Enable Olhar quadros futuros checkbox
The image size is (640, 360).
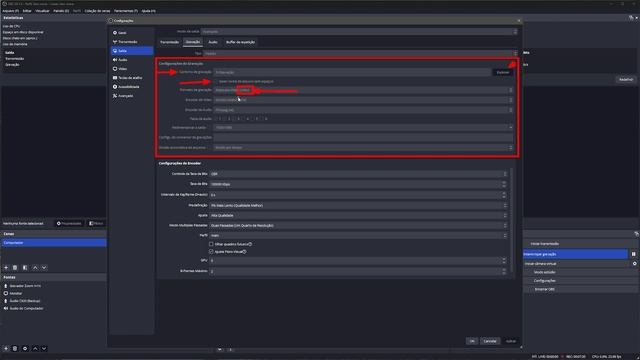pos(211,244)
